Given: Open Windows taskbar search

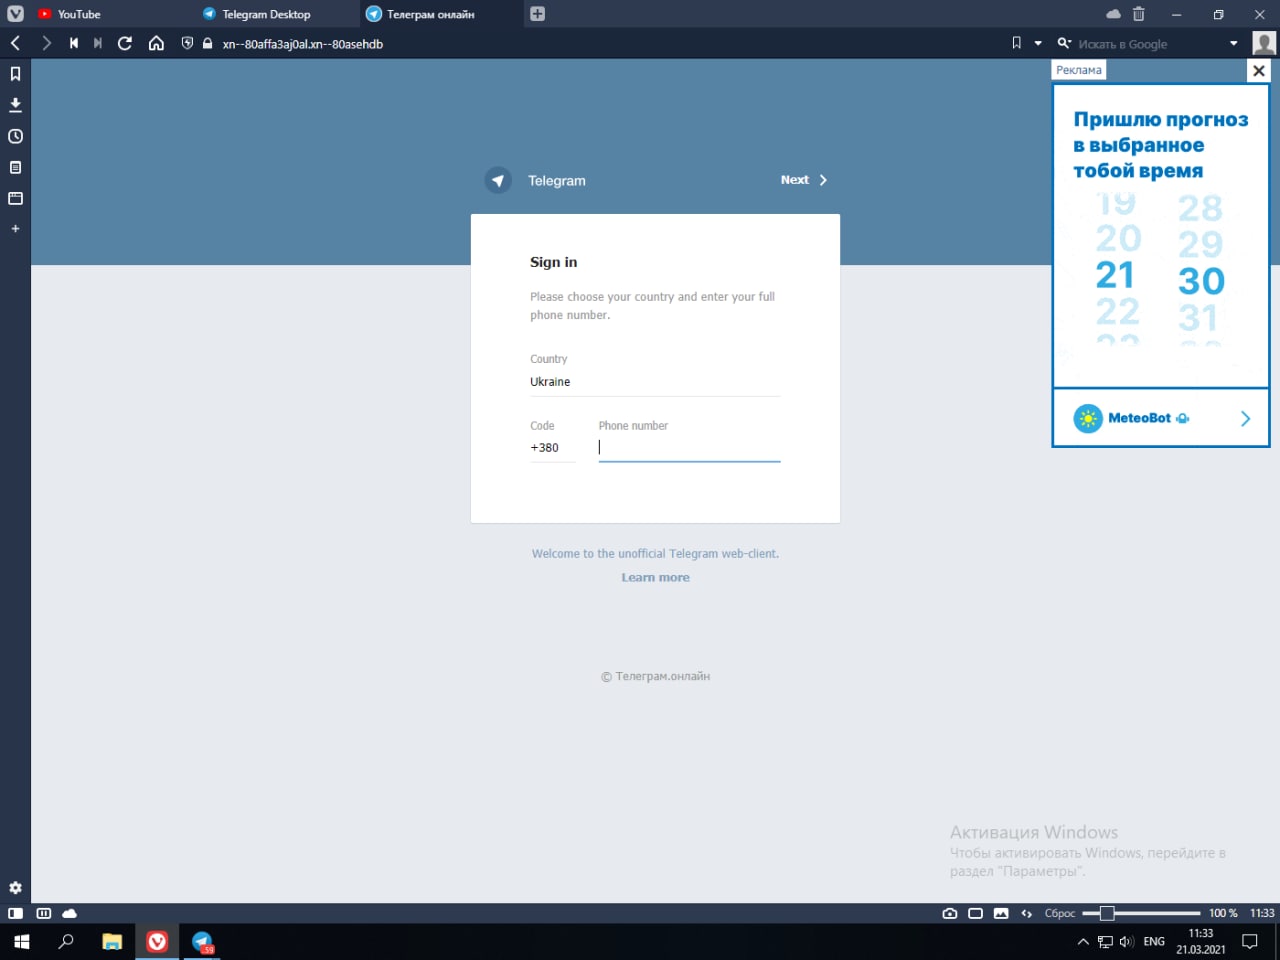Looking at the screenshot, I should [x=66, y=941].
